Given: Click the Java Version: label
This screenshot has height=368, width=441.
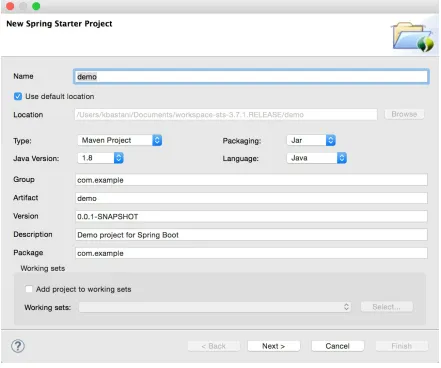Looking at the screenshot, I should [x=36, y=158].
